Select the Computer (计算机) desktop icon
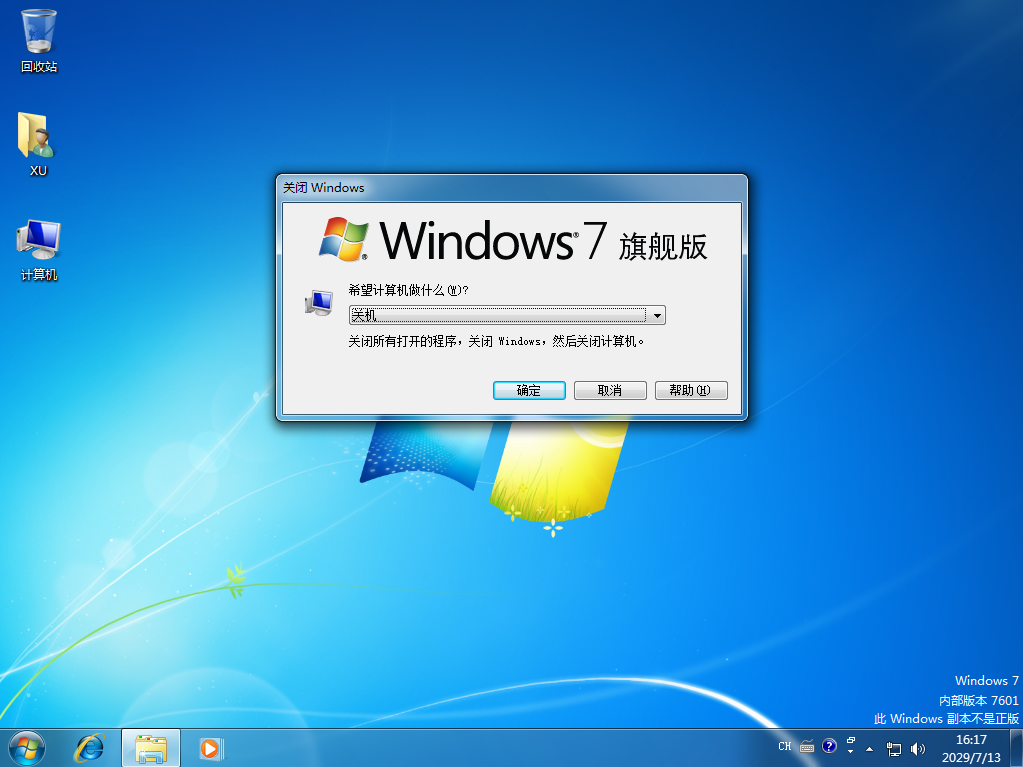Image resolution: width=1023 pixels, height=767 pixels. 38,248
